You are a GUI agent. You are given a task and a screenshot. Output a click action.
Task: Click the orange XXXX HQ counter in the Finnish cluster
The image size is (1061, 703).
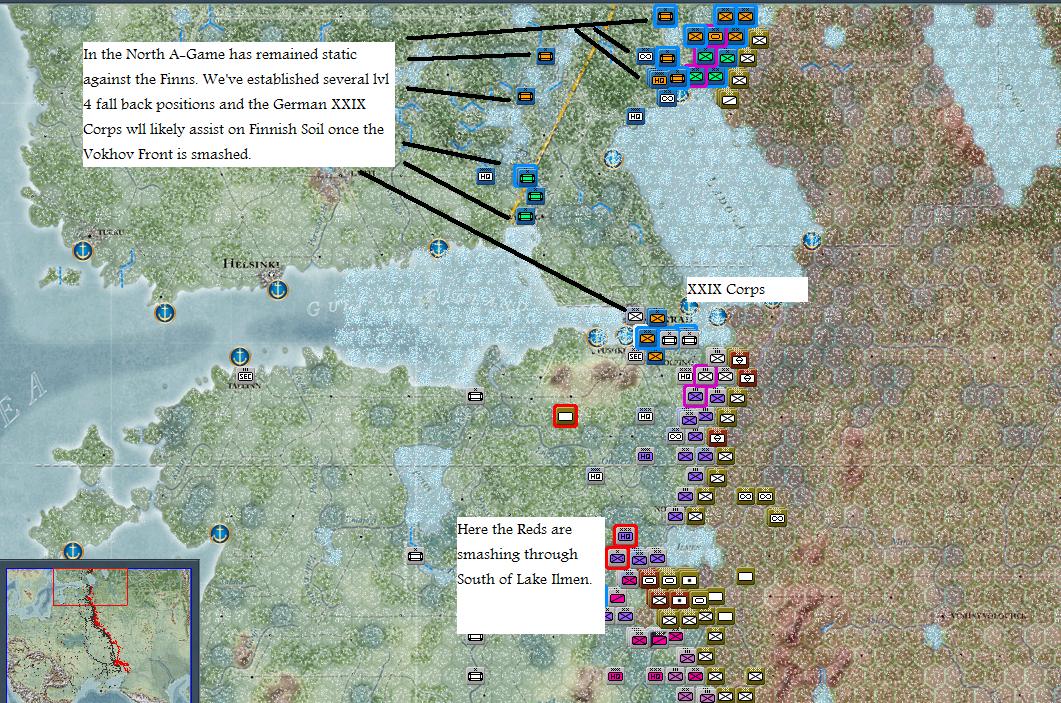coord(658,80)
